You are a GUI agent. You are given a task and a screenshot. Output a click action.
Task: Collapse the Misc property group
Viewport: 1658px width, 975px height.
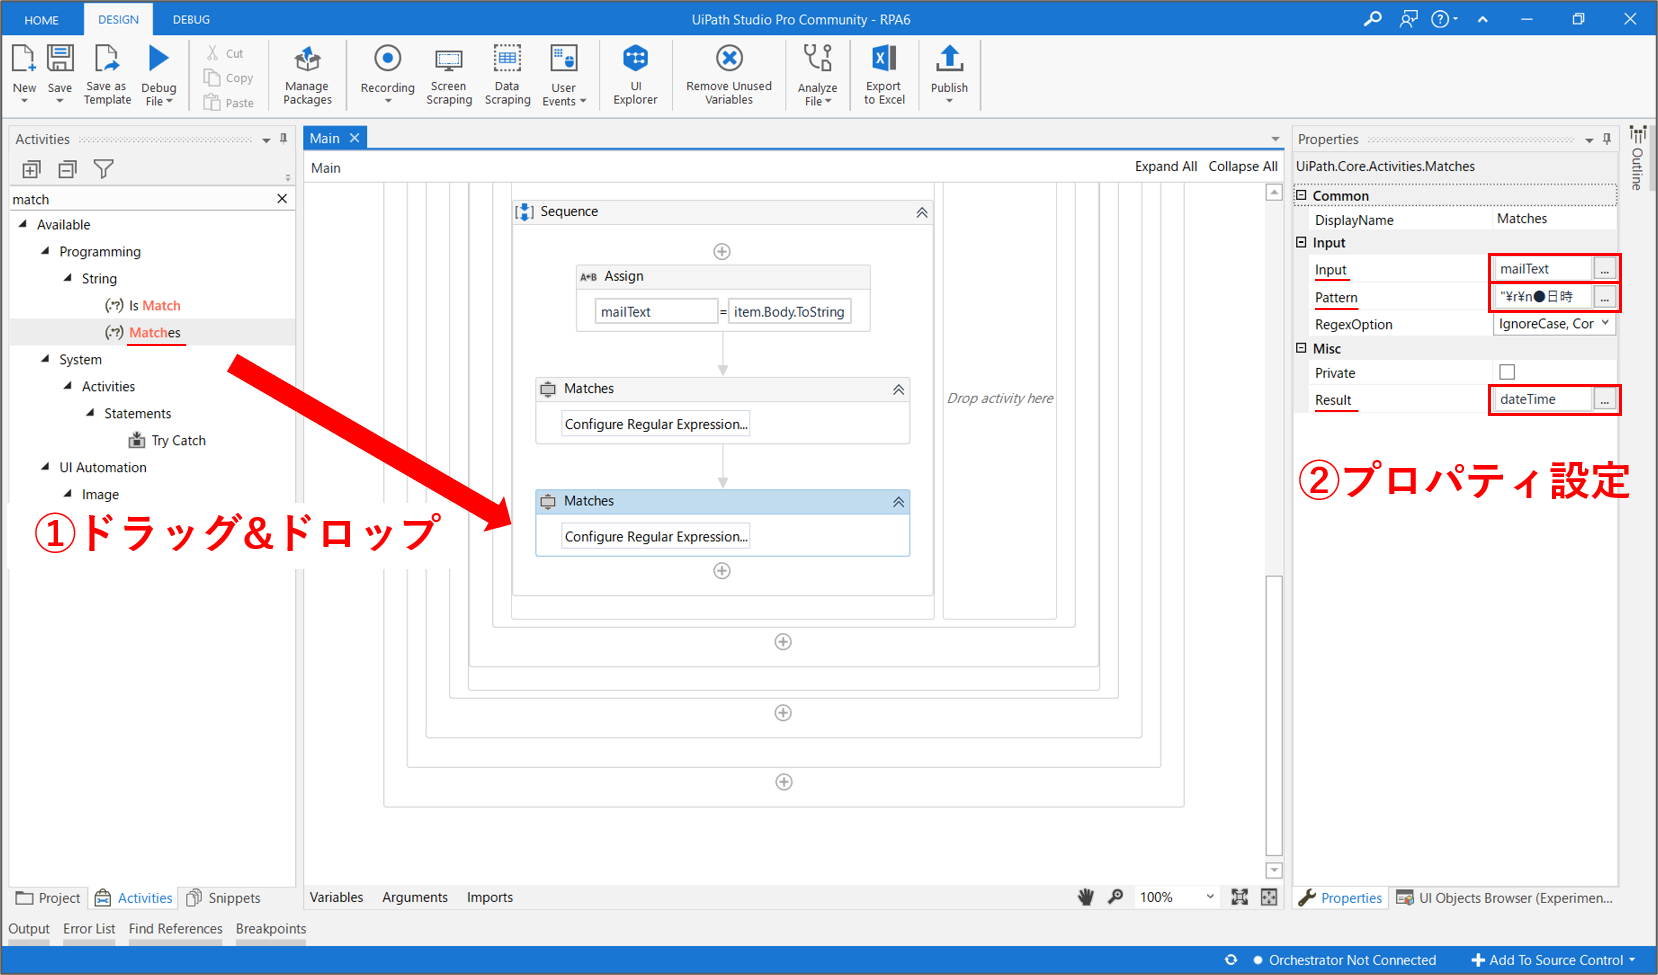tap(1301, 348)
